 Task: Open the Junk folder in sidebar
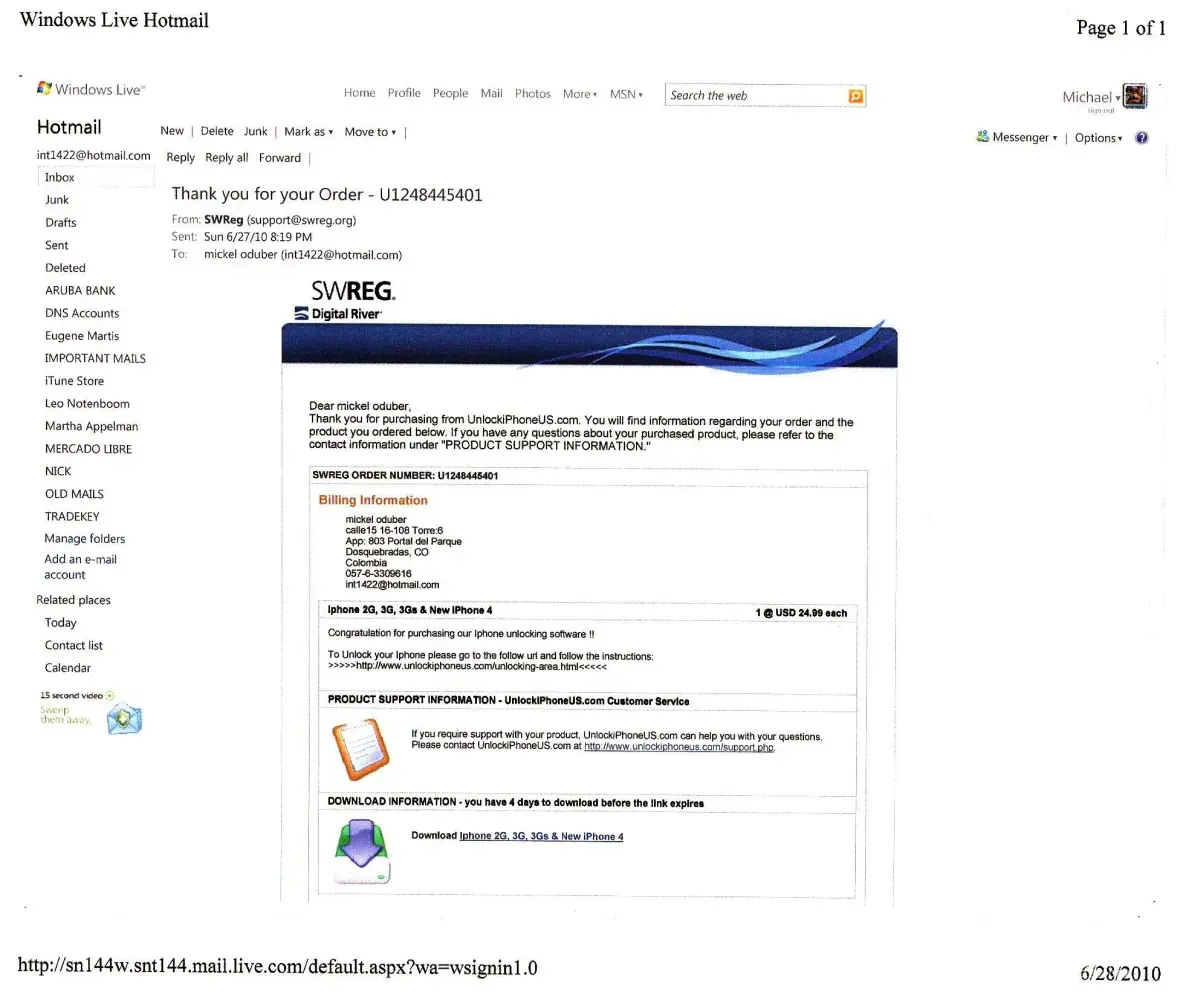coord(57,199)
